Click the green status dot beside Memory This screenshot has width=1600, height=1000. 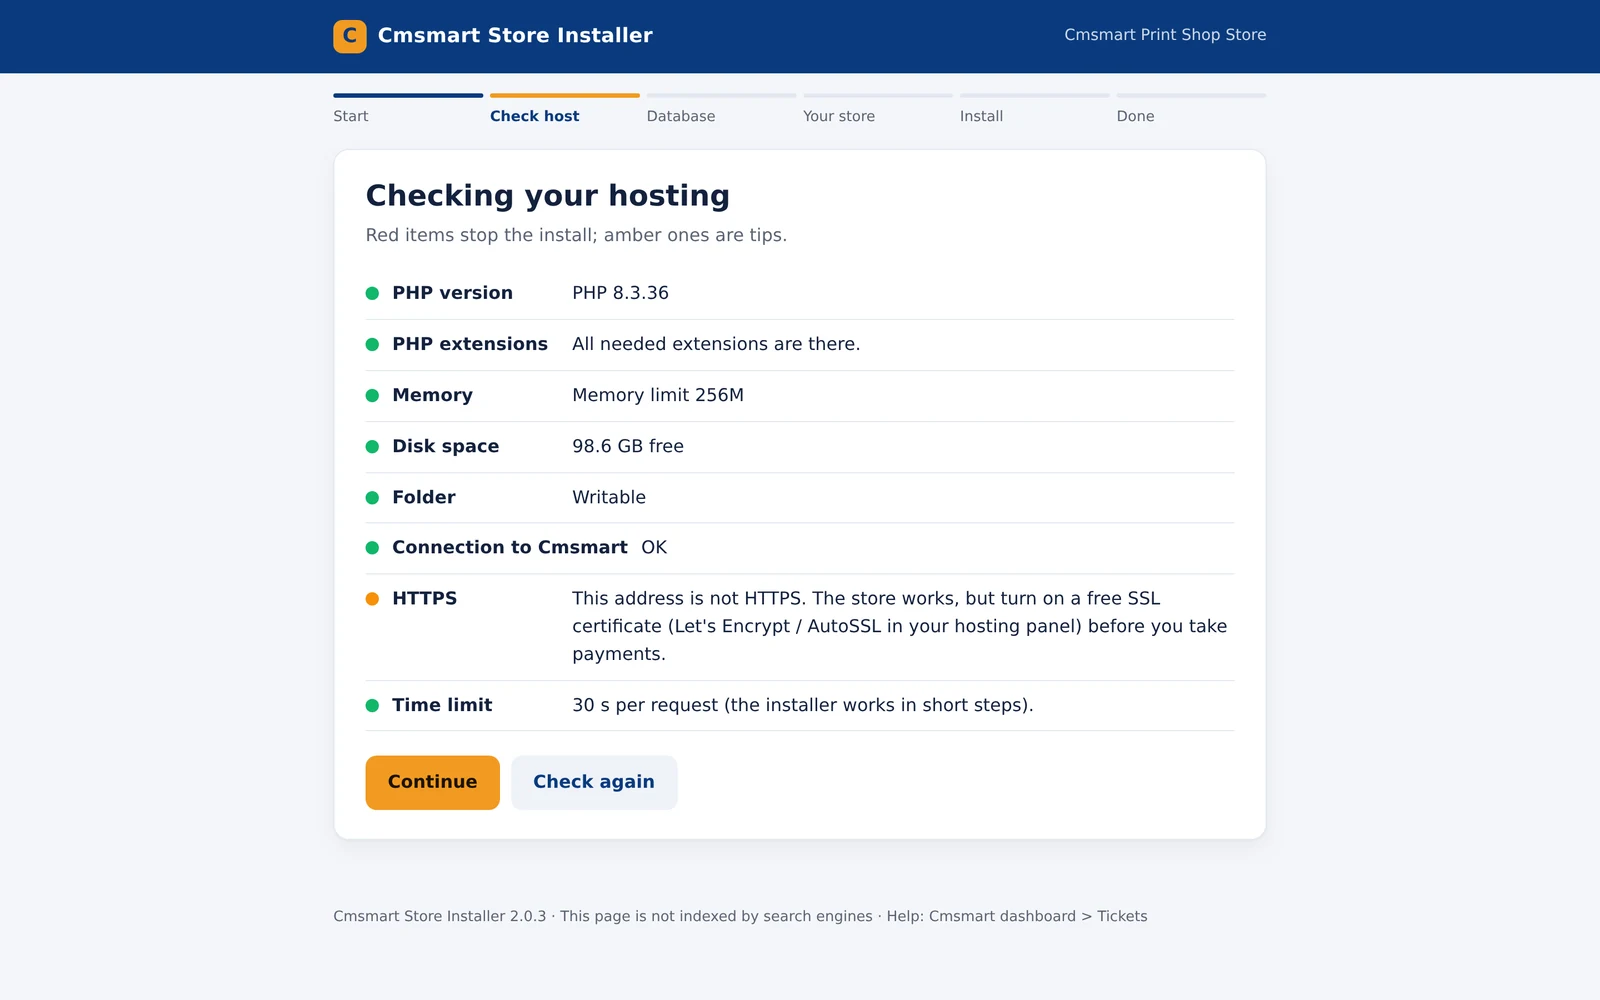tap(372, 395)
